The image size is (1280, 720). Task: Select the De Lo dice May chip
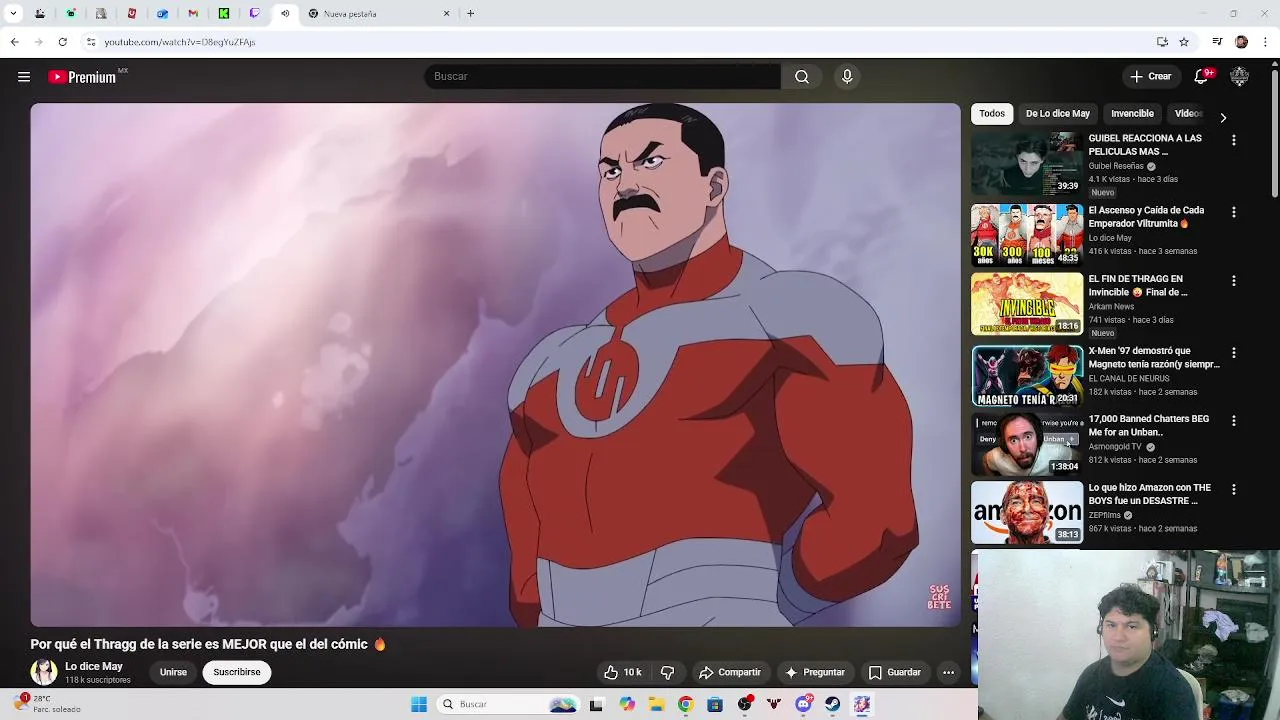pyautogui.click(x=1057, y=114)
